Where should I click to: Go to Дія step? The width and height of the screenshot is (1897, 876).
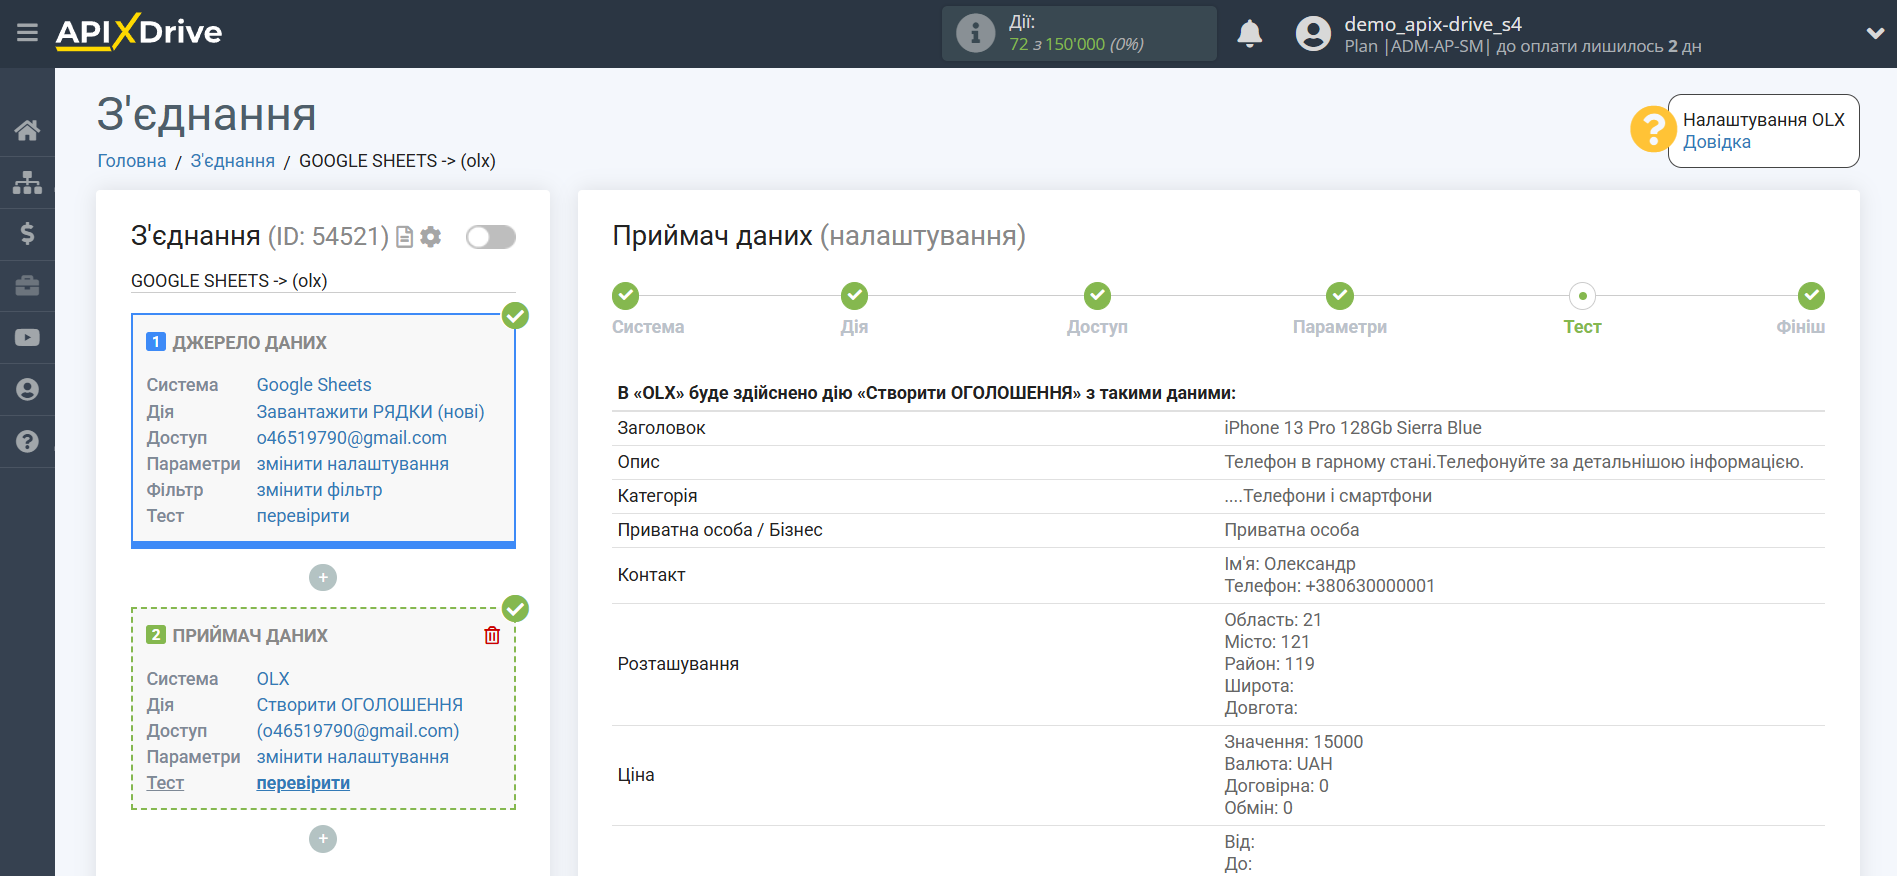854,296
